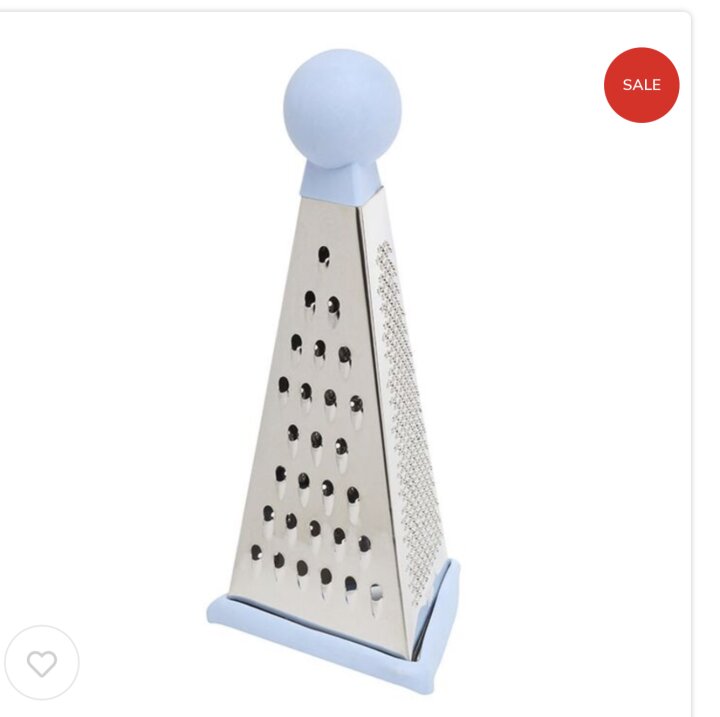Click the row of two holes near grater top
The height and width of the screenshot is (717, 720).
322,305
